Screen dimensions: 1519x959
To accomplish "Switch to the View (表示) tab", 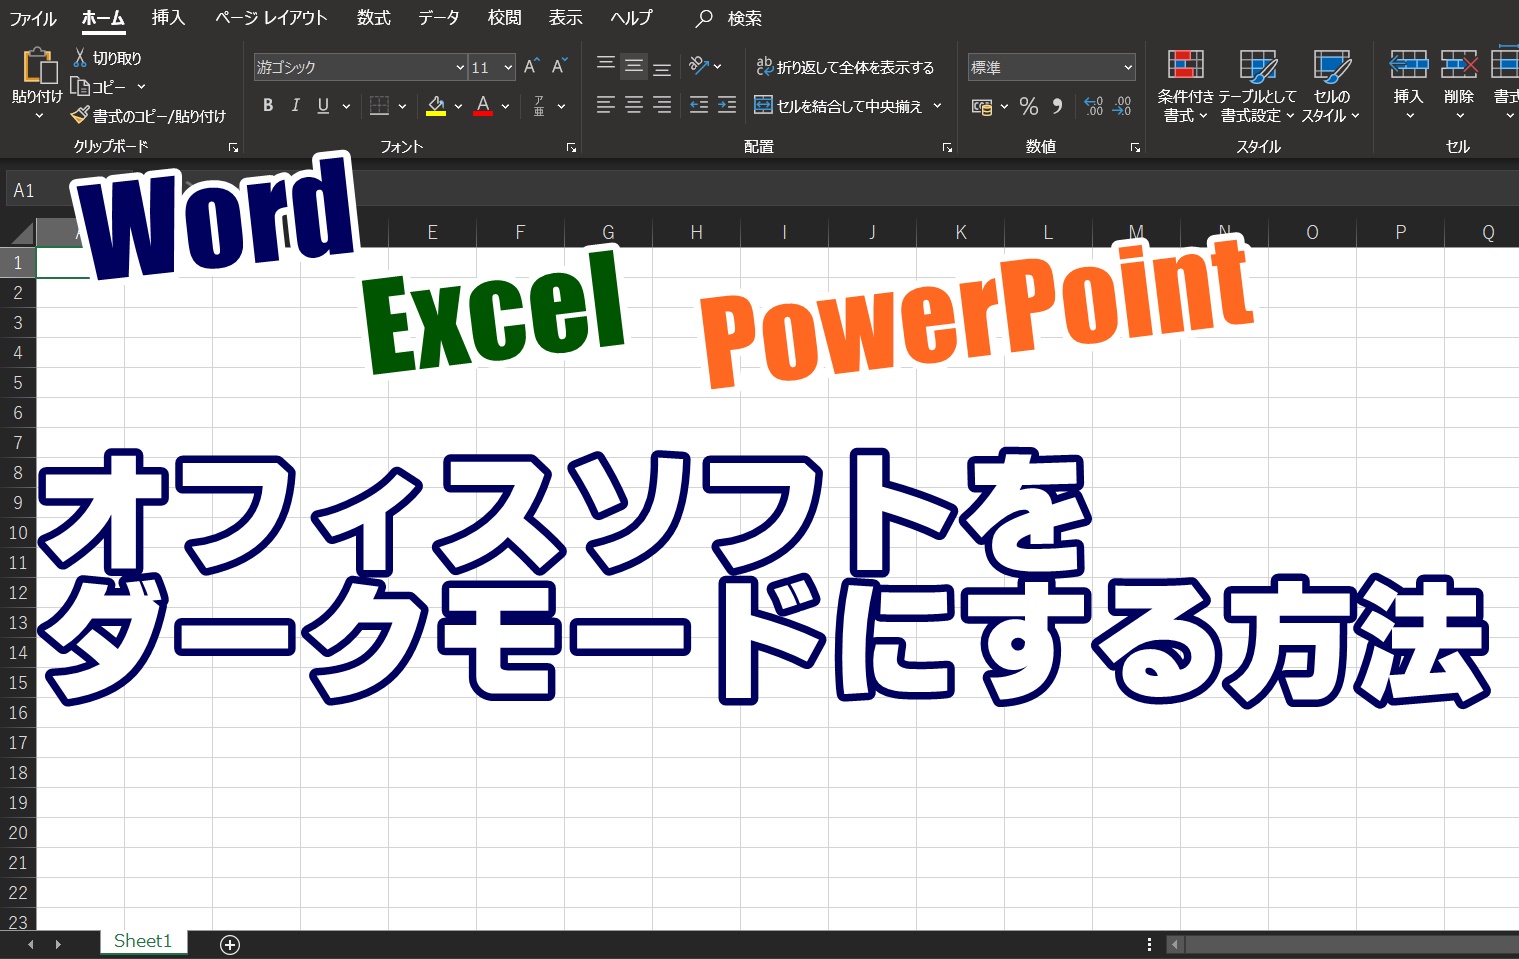I will [x=565, y=18].
